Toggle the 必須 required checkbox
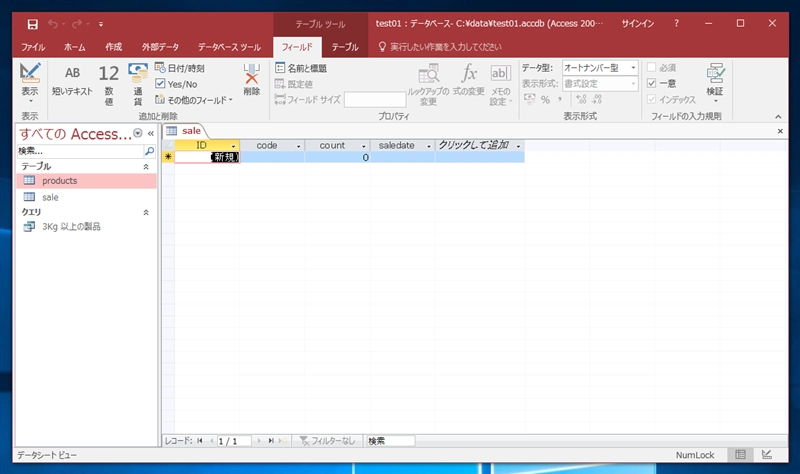The image size is (800, 474). coord(652,67)
